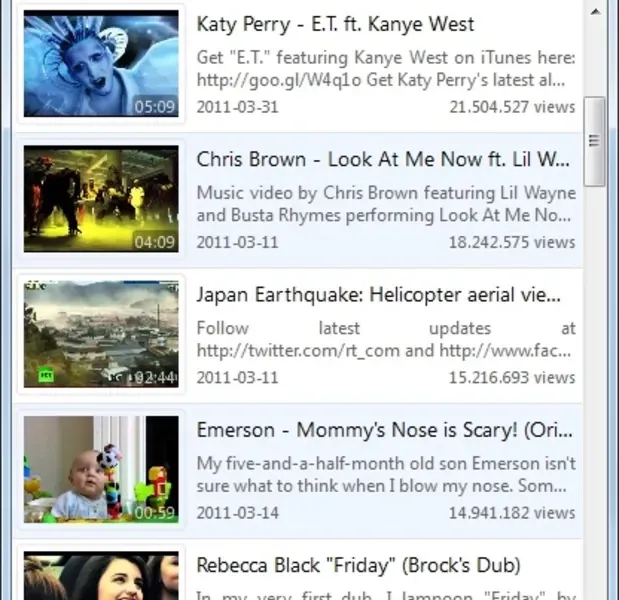Click description starting 'Follow latest updates at'
Screen dimensions: 619x600
pyautogui.click(x=386, y=339)
